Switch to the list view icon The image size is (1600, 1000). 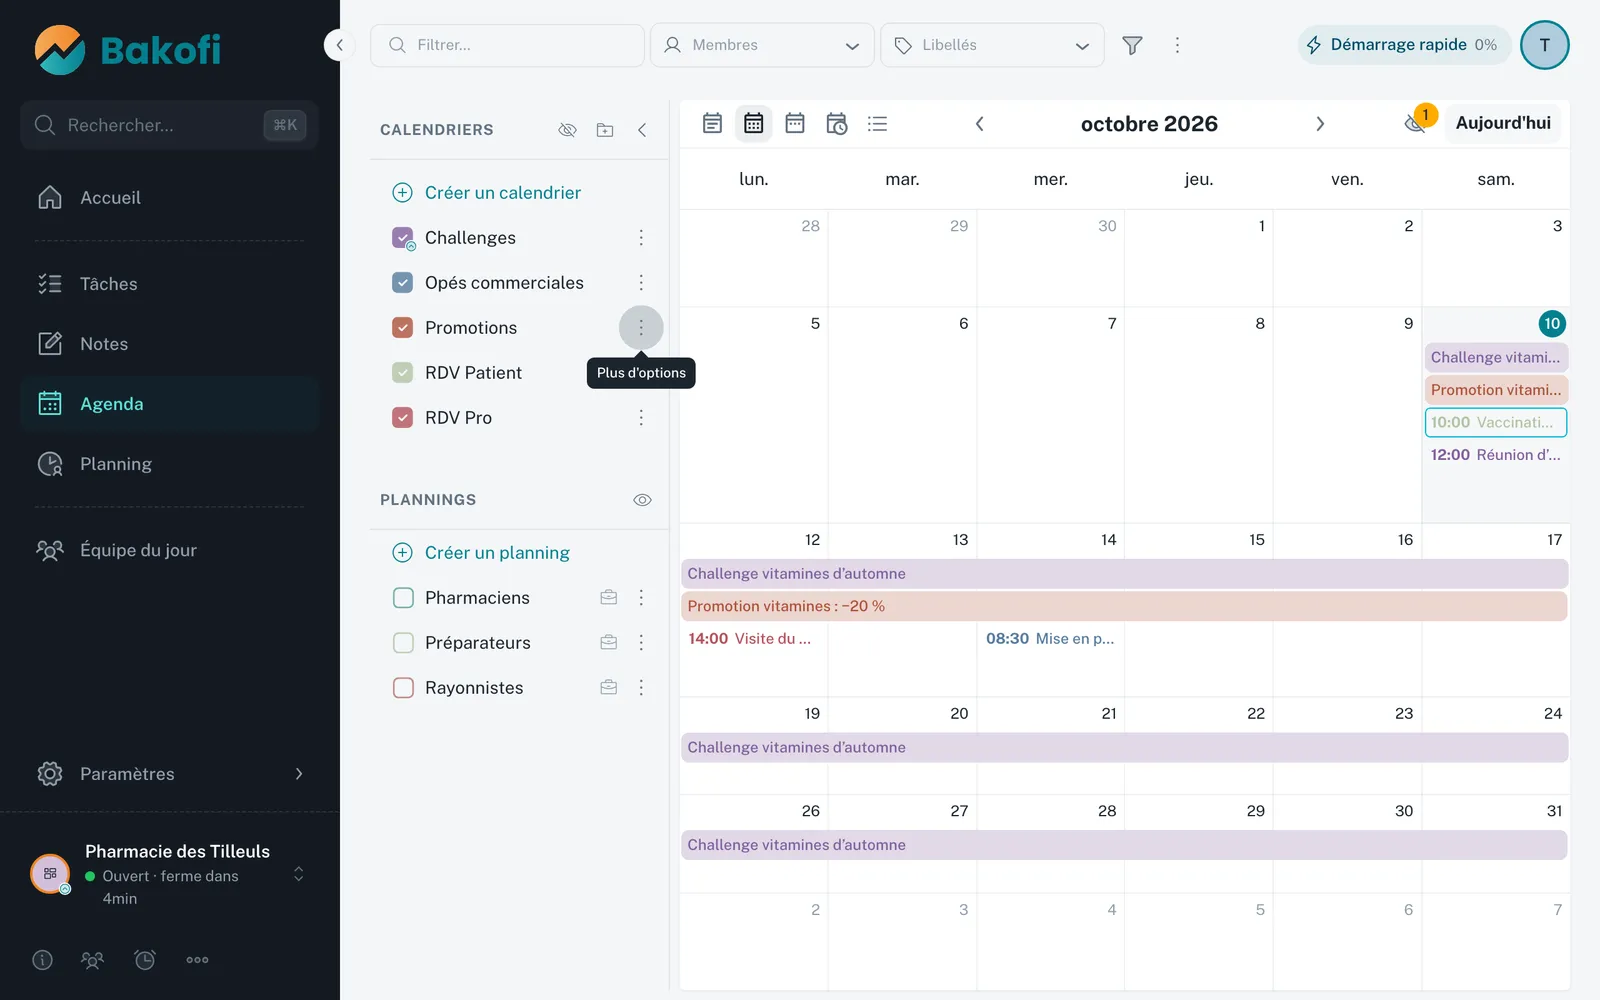tap(878, 123)
